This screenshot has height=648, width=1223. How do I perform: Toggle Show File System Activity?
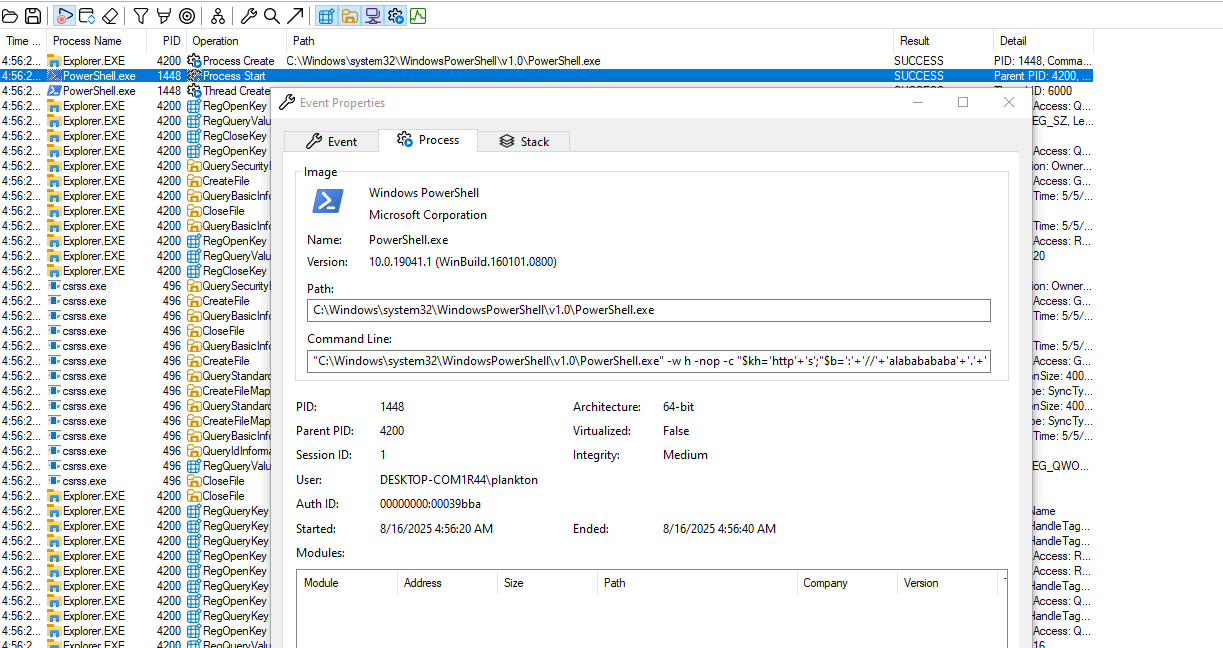tap(349, 16)
